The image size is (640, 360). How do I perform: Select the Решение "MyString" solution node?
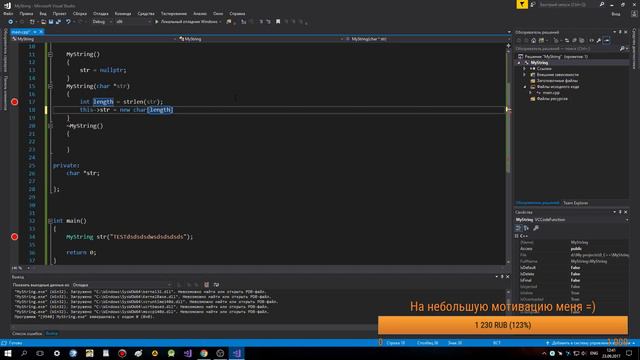coord(553,57)
